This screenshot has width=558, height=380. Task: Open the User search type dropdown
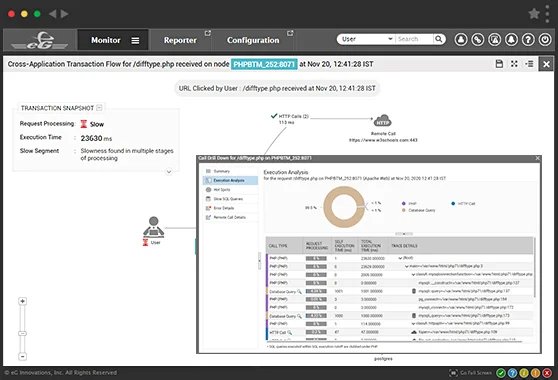click(366, 39)
